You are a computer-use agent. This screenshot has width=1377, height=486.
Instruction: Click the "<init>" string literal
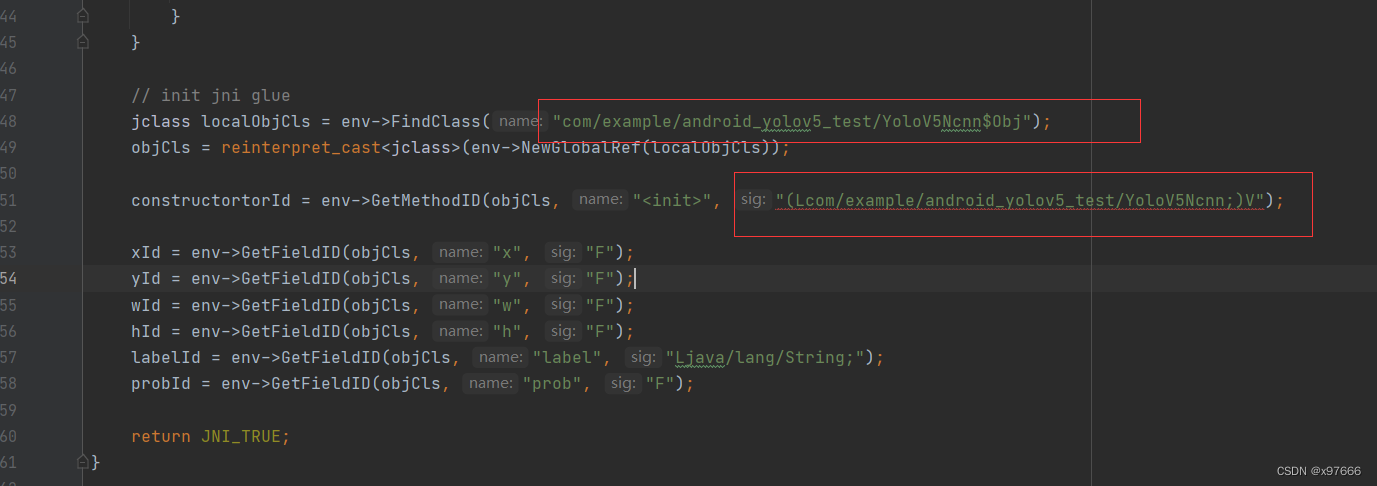click(x=671, y=200)
